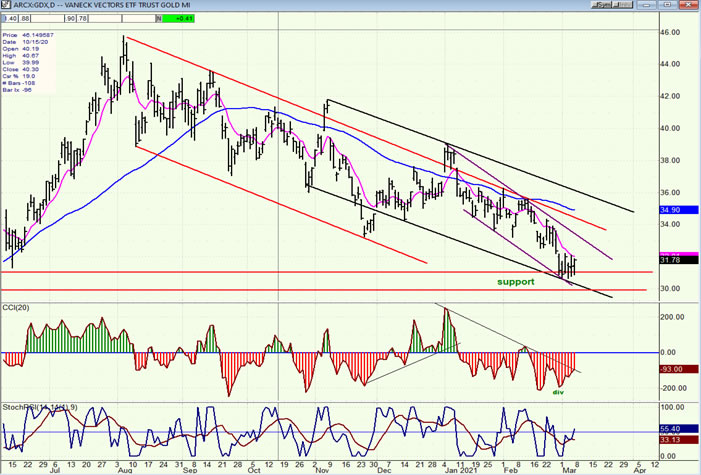This screenshot has width=701, height=475.
Task: Click the blue 34.90 moving average price tag
Action: [674, 210]
